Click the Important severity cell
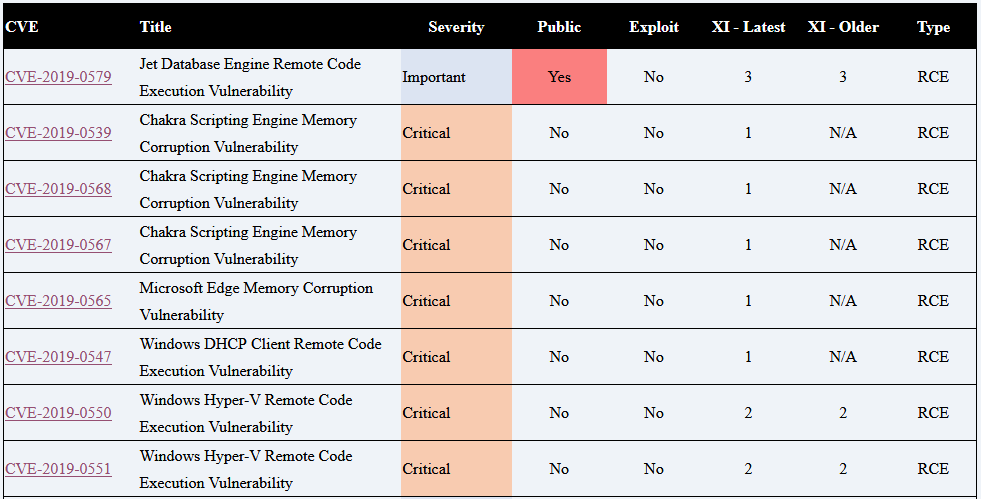Viewport: 981px width, 499px height. (x=434, y=77)
